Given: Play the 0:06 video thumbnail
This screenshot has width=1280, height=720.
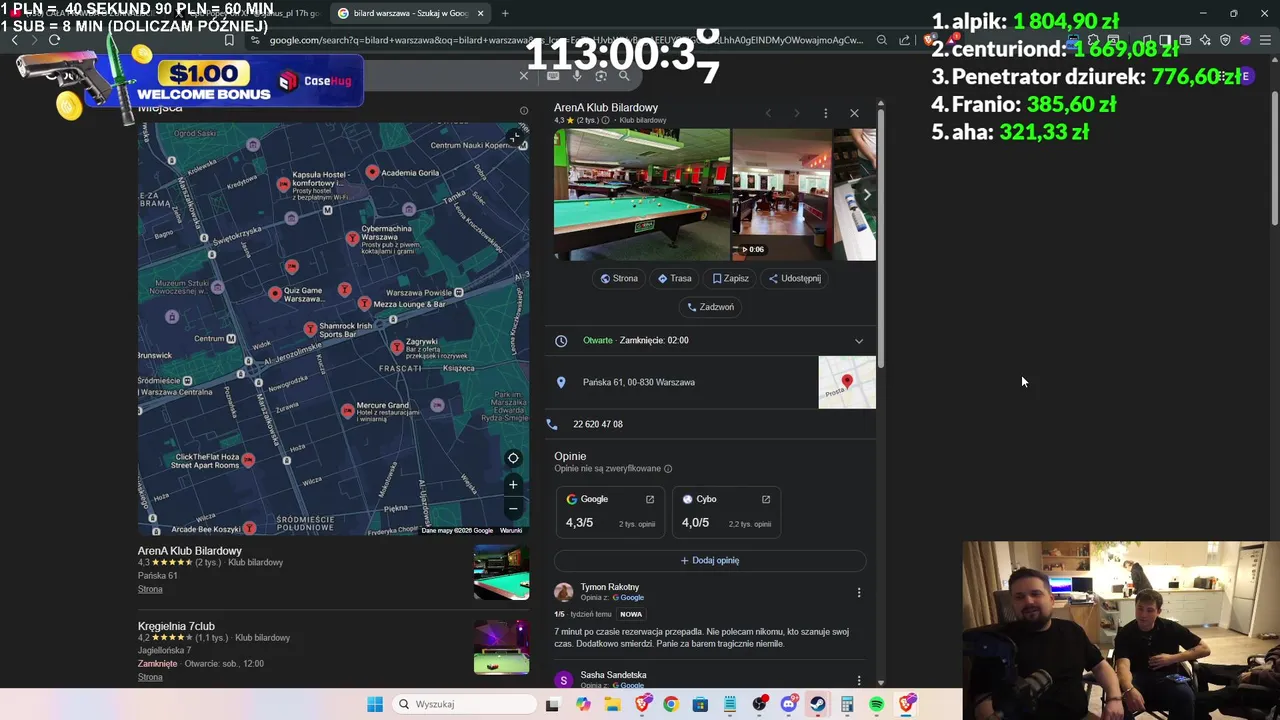Looking at the screenshot, I should tap(782, 194).
